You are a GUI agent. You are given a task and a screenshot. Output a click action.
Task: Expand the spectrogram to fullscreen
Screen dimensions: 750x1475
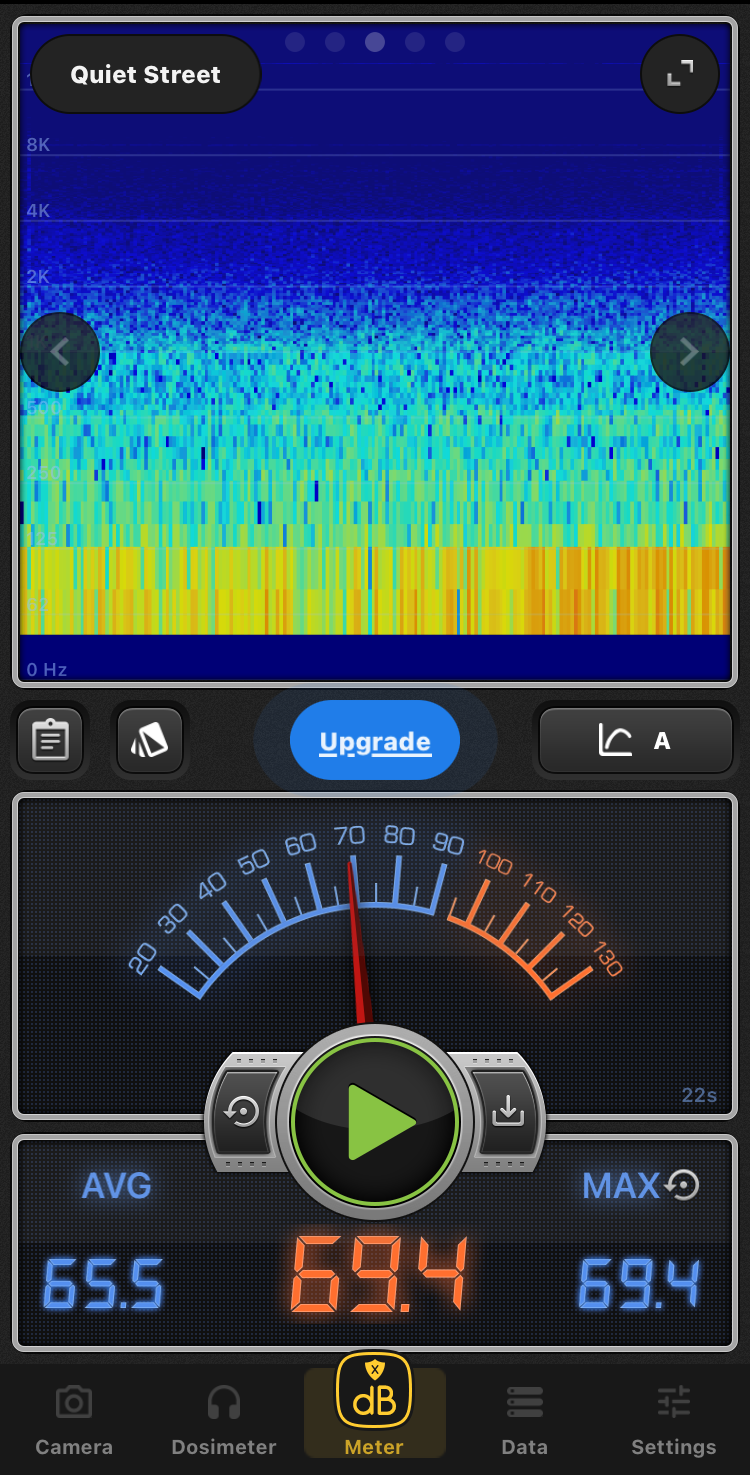[680, 74]
